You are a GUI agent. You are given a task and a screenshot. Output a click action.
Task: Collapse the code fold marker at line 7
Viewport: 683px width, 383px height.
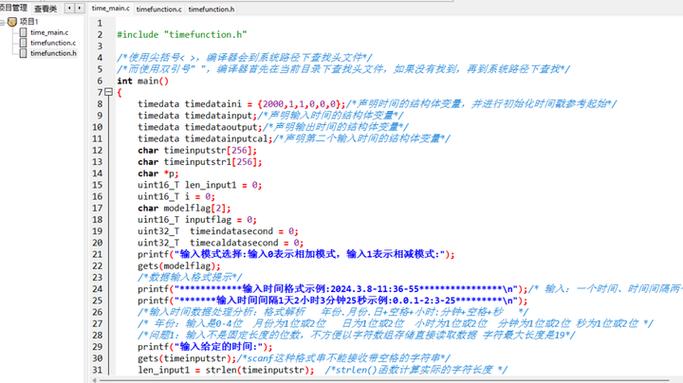[108, 92]
